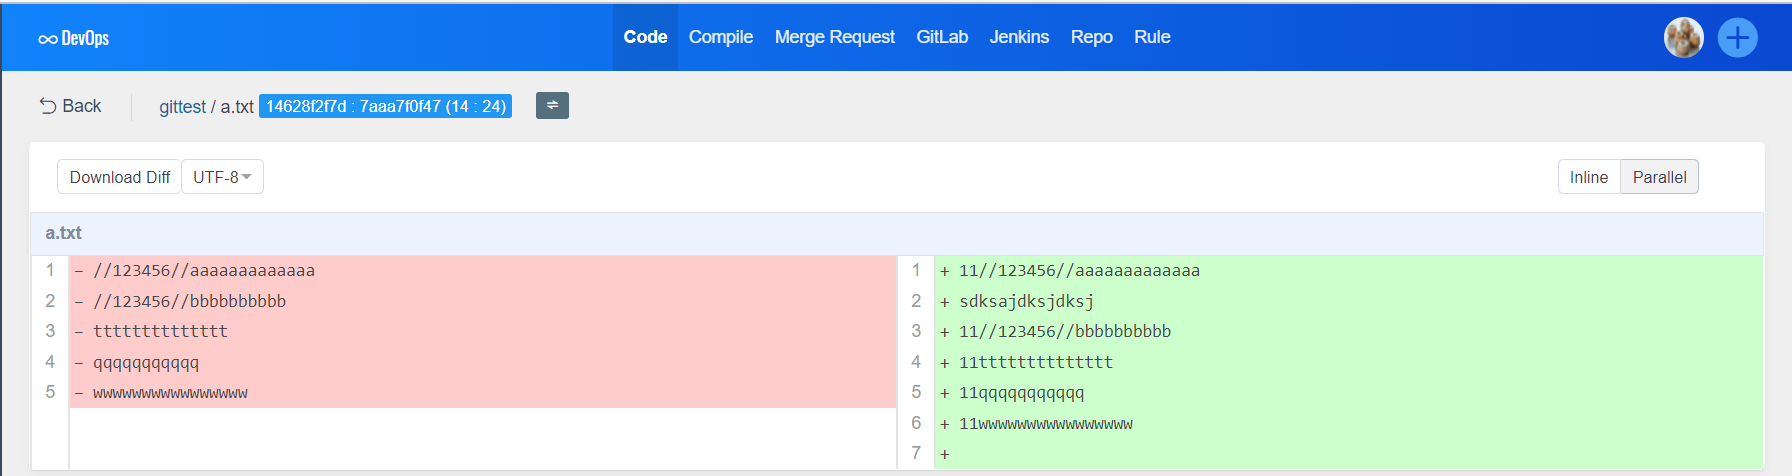The image size is (1792, 476).
Task: Click the commit hash range badge
Action: click(x=385, y=106)
